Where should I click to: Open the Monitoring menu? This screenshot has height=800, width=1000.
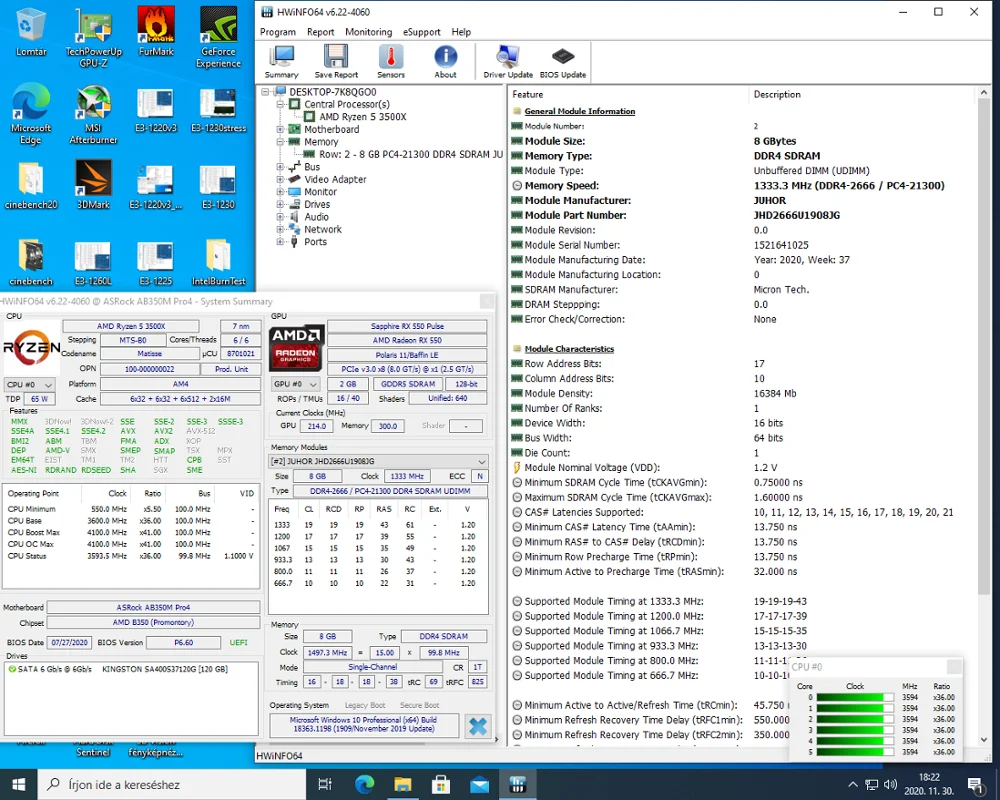368,32
